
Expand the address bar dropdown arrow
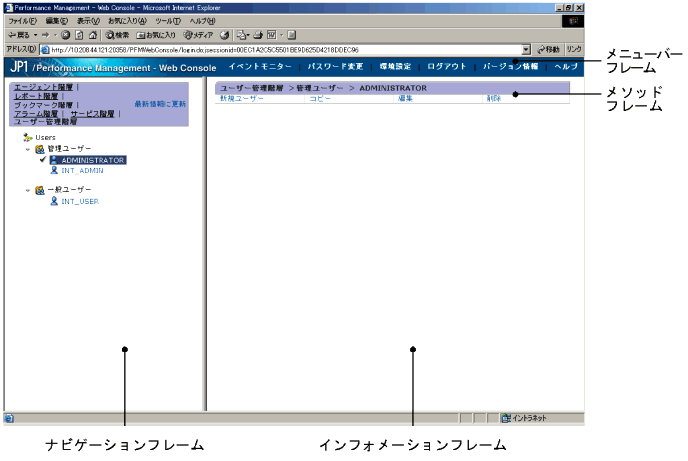(x=526, y=50)
